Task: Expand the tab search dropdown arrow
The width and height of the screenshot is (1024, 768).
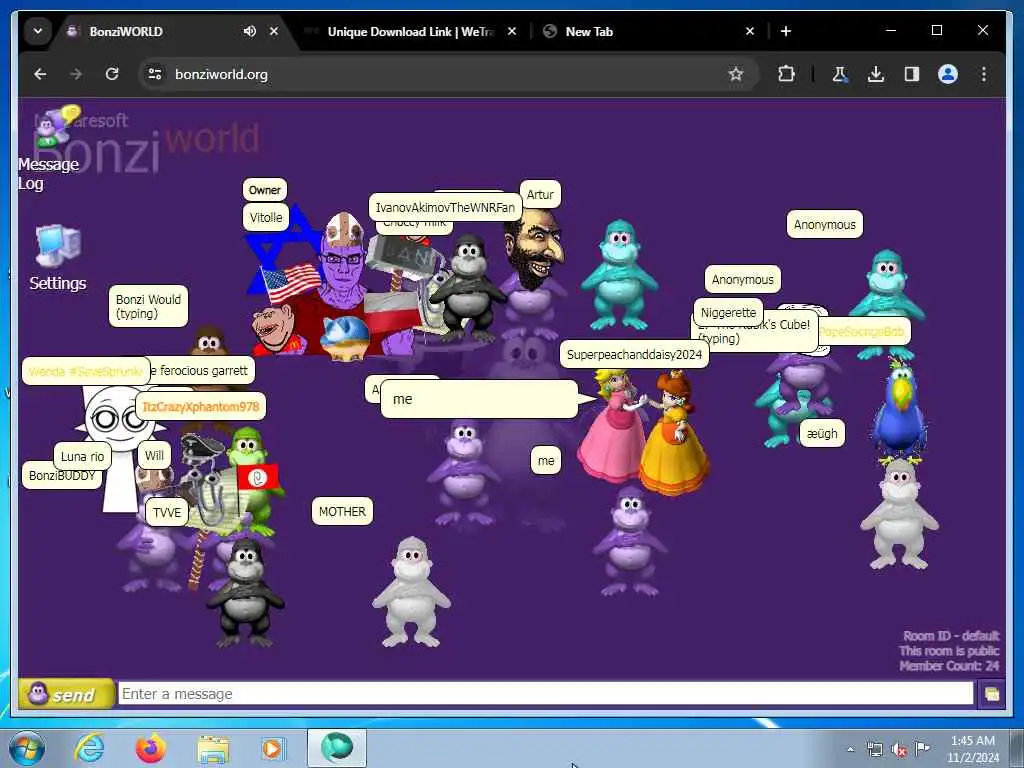Action: coord(38,31)
